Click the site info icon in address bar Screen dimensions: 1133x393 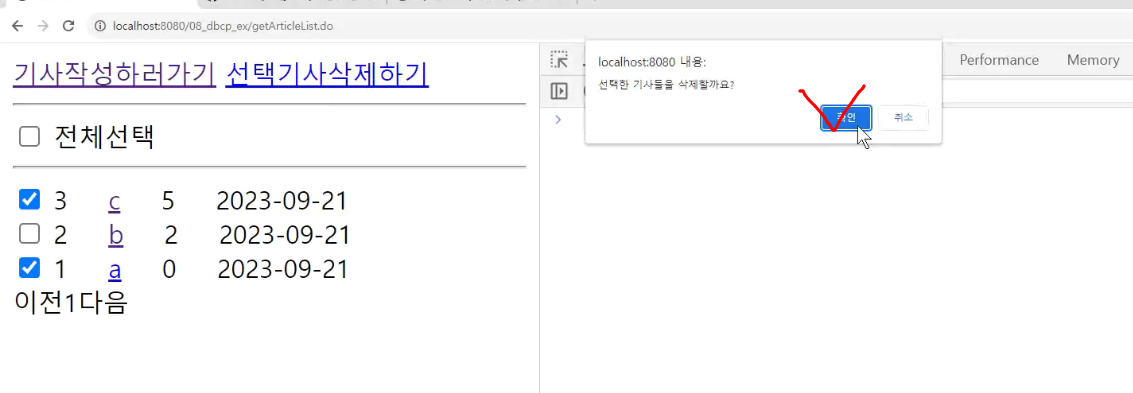point(100,27)
